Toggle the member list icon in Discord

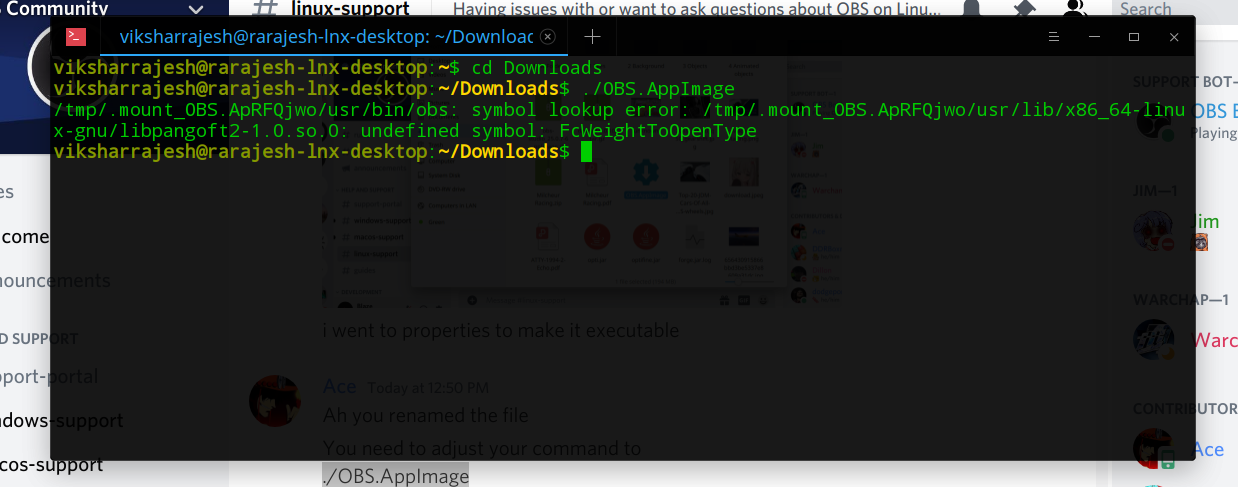1075,8
